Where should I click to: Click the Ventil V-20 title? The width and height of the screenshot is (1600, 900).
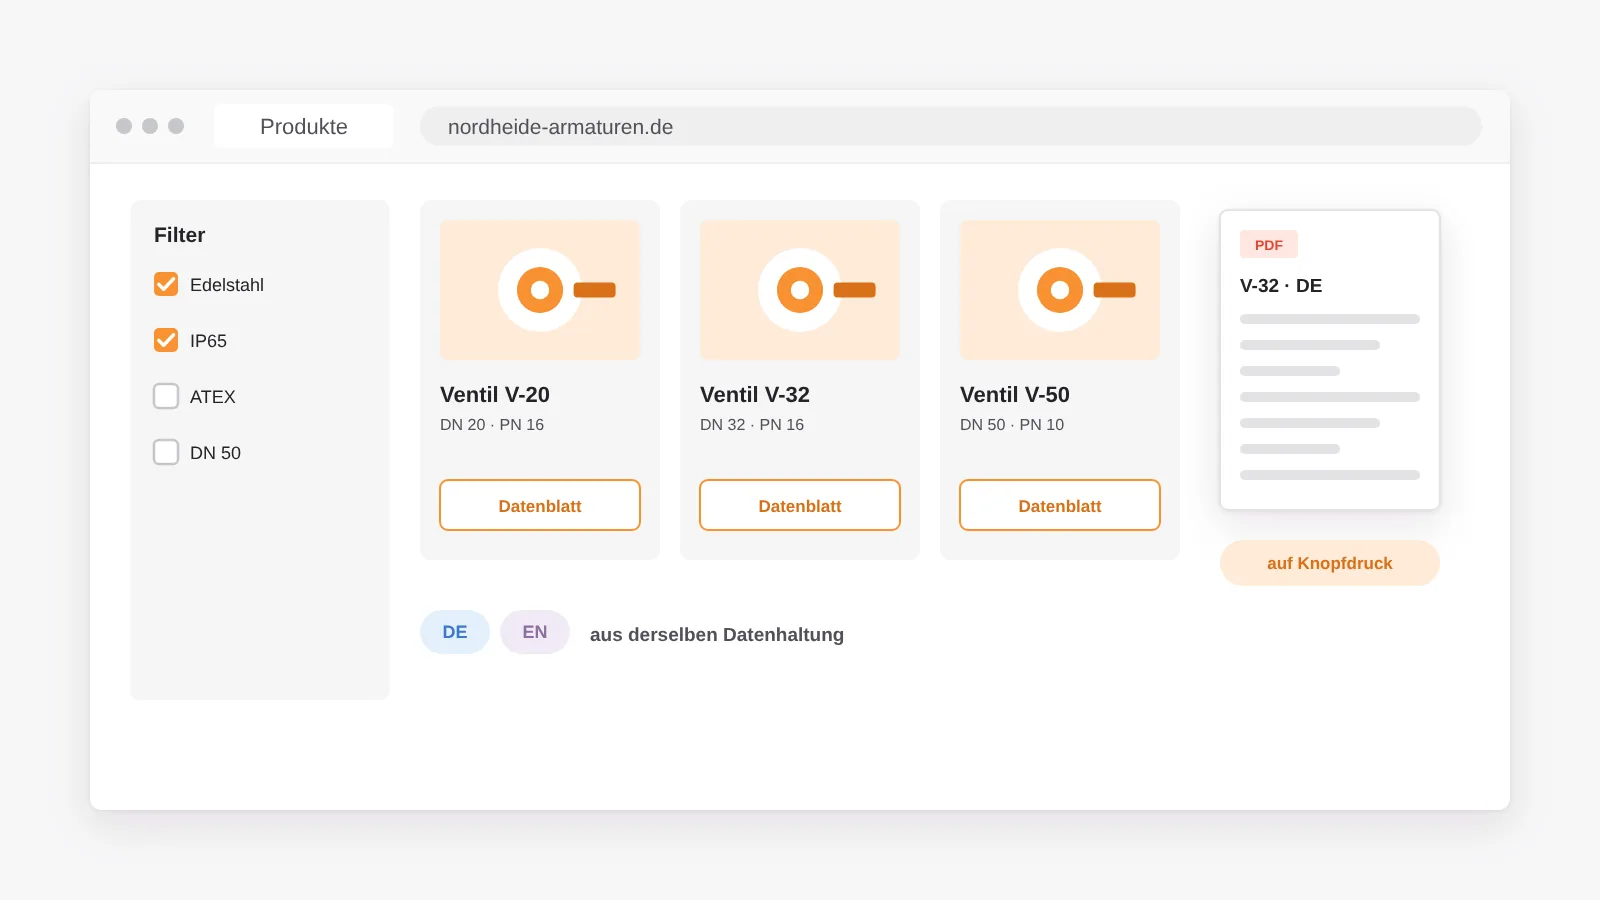coord(495,395)
